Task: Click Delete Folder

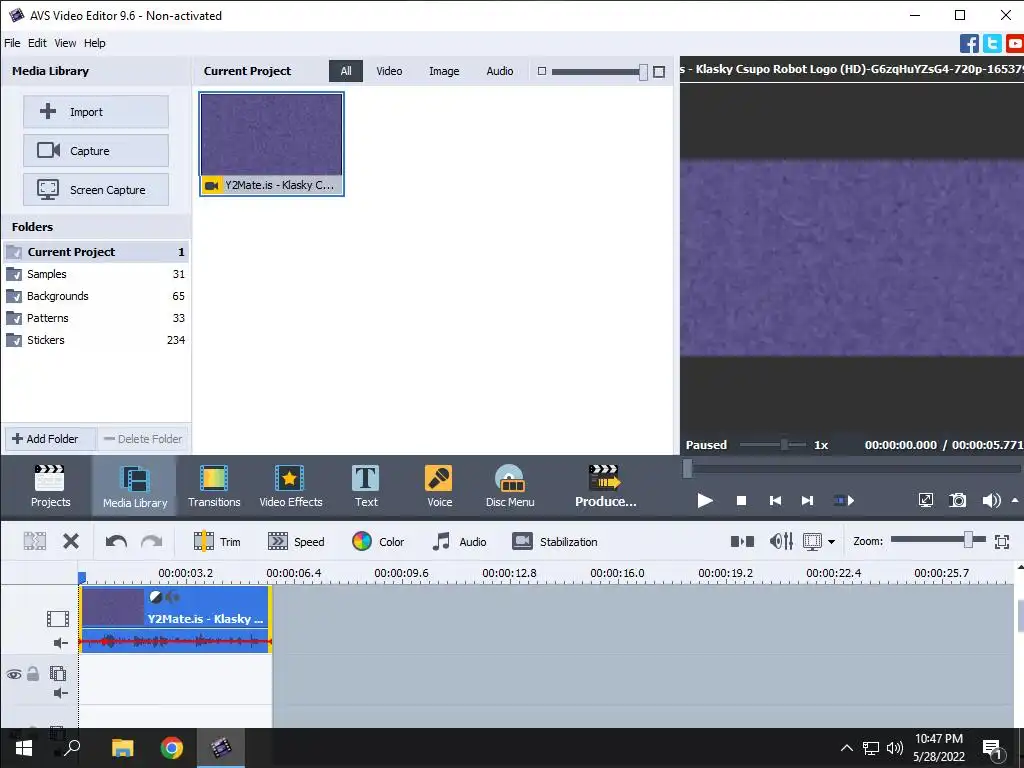Action: click(x=143, y=439)
